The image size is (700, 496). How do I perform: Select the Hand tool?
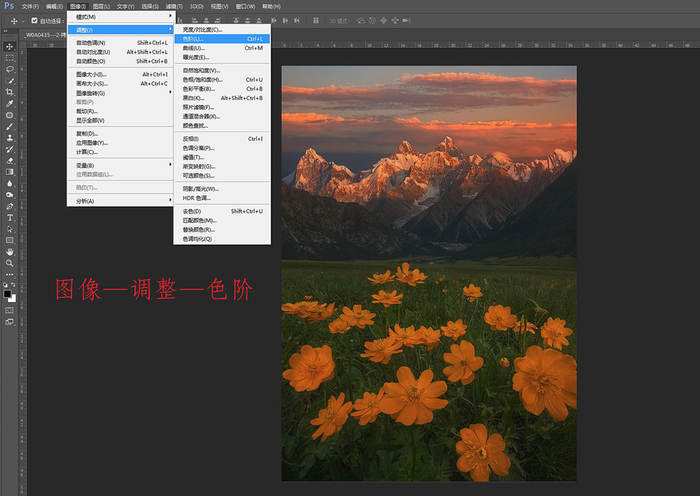[10, 252]
